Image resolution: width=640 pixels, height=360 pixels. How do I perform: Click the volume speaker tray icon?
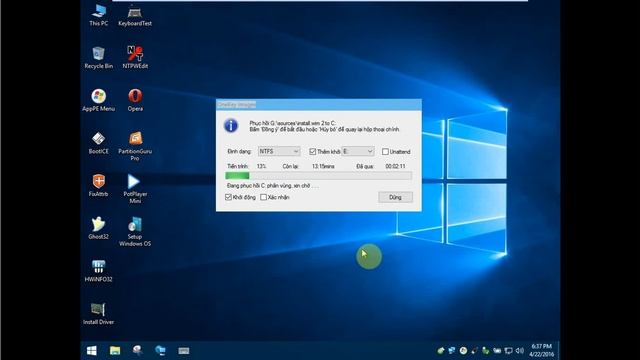[520, 351]
